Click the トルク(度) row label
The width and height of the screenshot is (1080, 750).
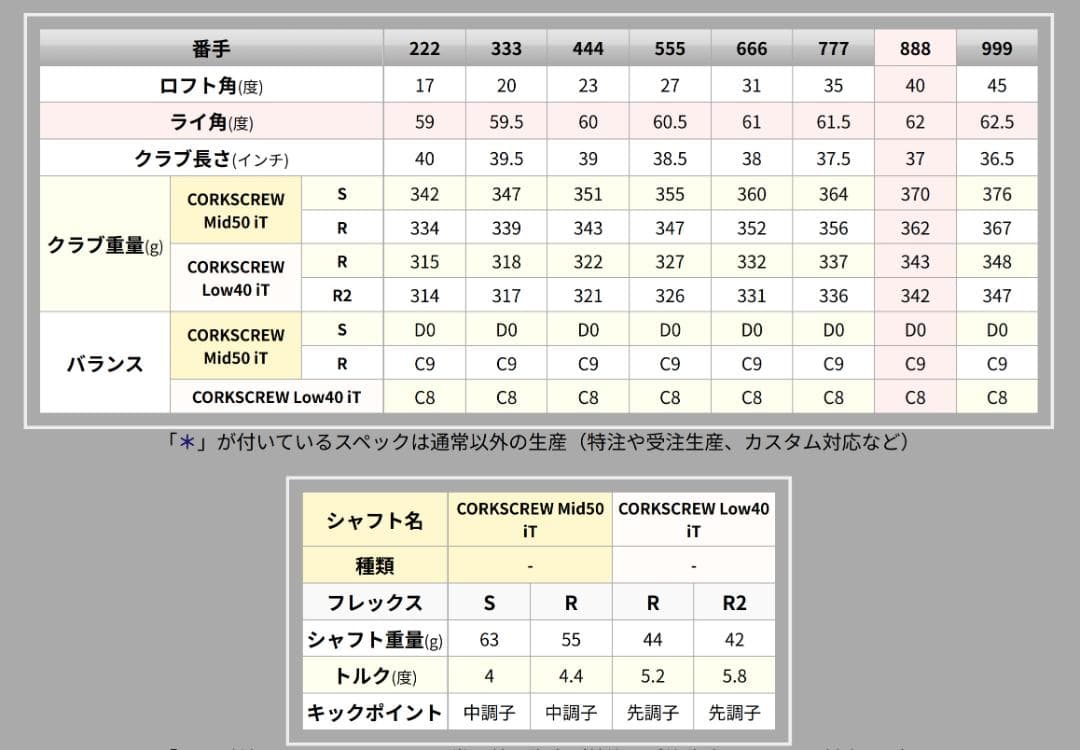(373, 675)
